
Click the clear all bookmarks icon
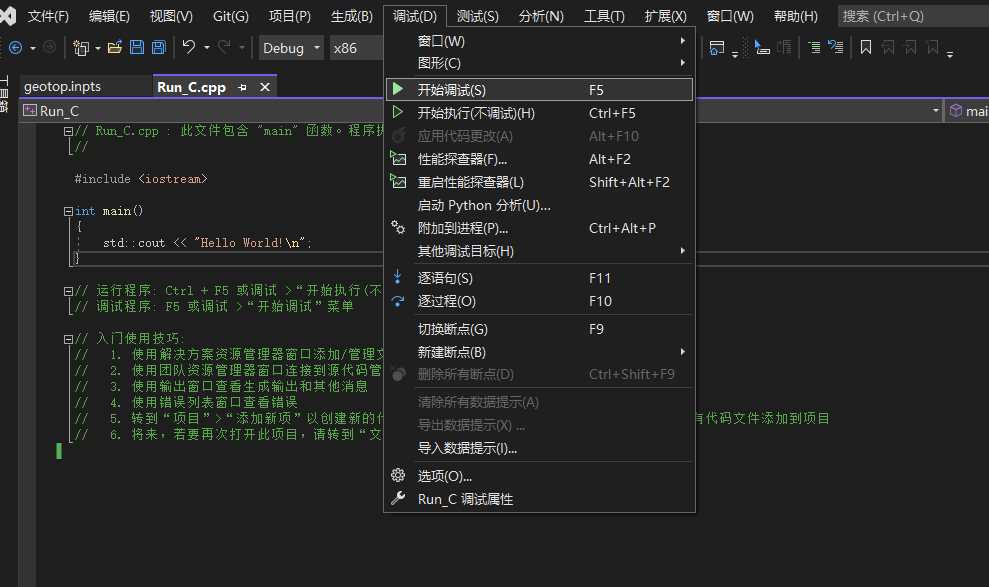point(932,47)
